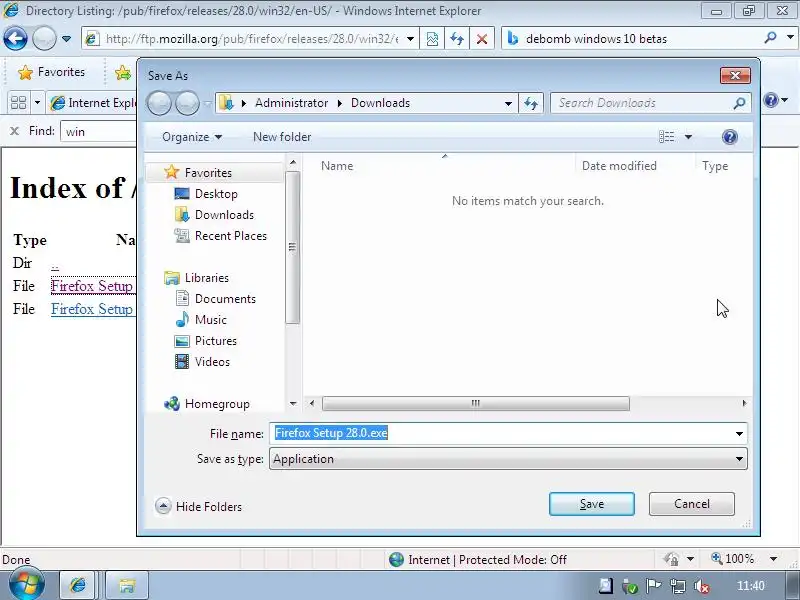Open Internet Explorer recent pages dropdown

(66, 39)
